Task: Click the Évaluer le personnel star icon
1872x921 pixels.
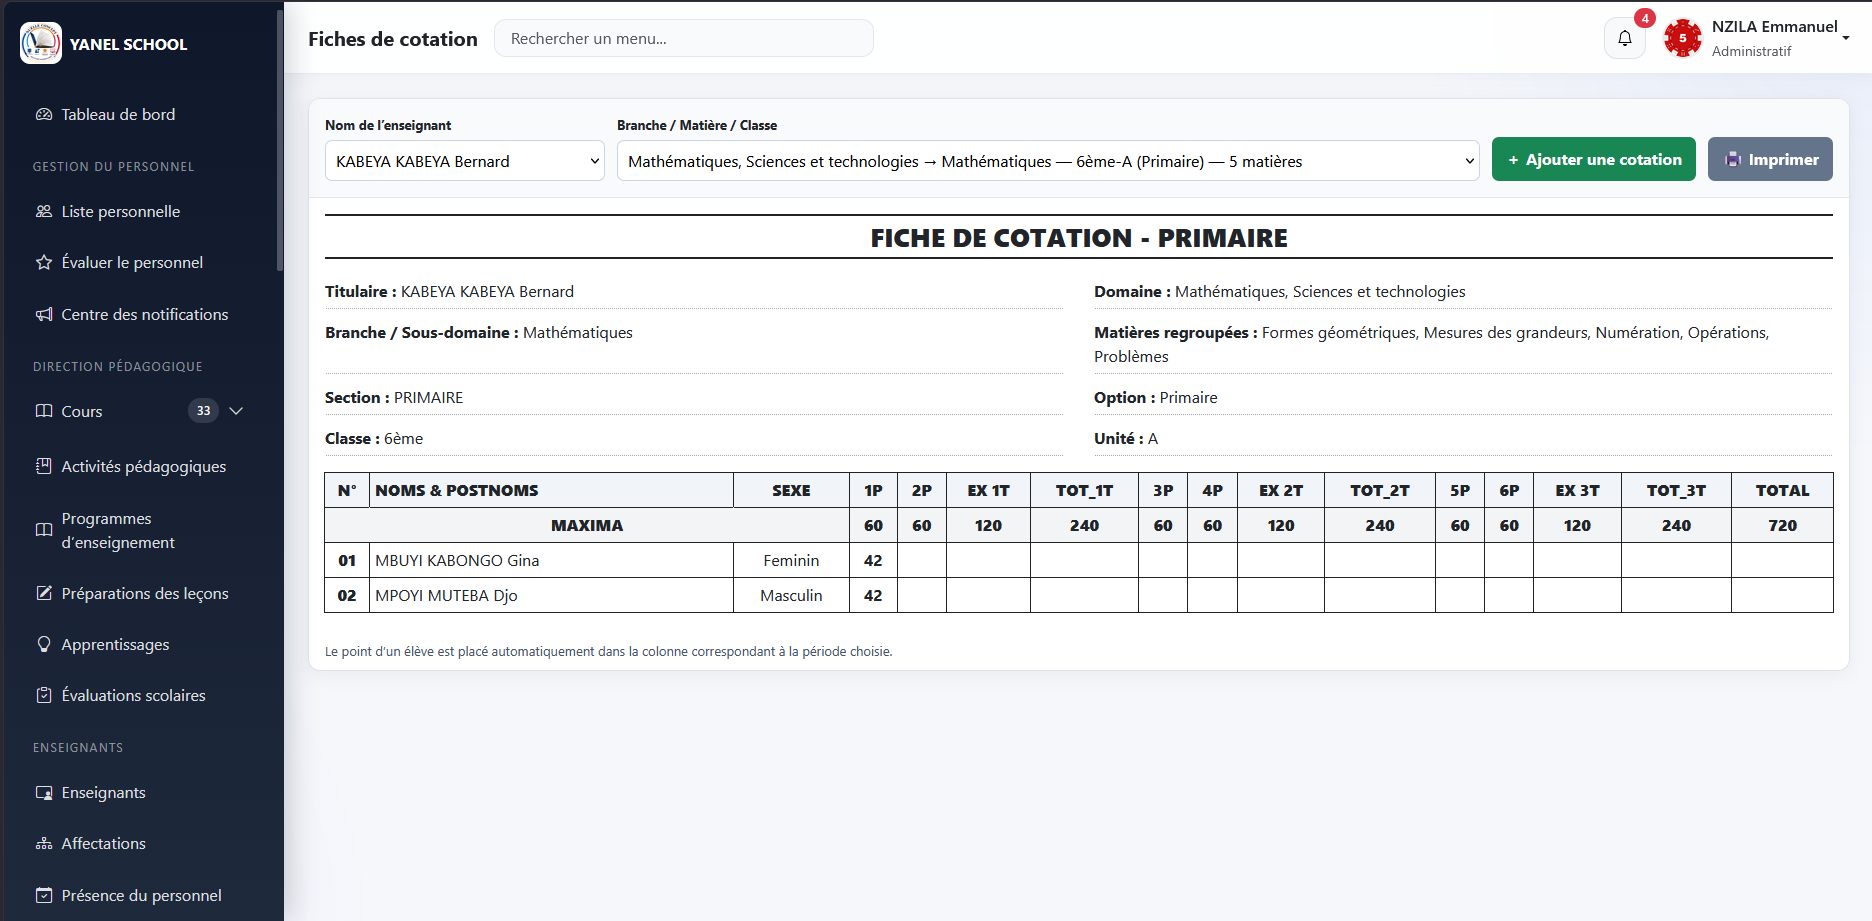Action: click(x=44, y=262)
